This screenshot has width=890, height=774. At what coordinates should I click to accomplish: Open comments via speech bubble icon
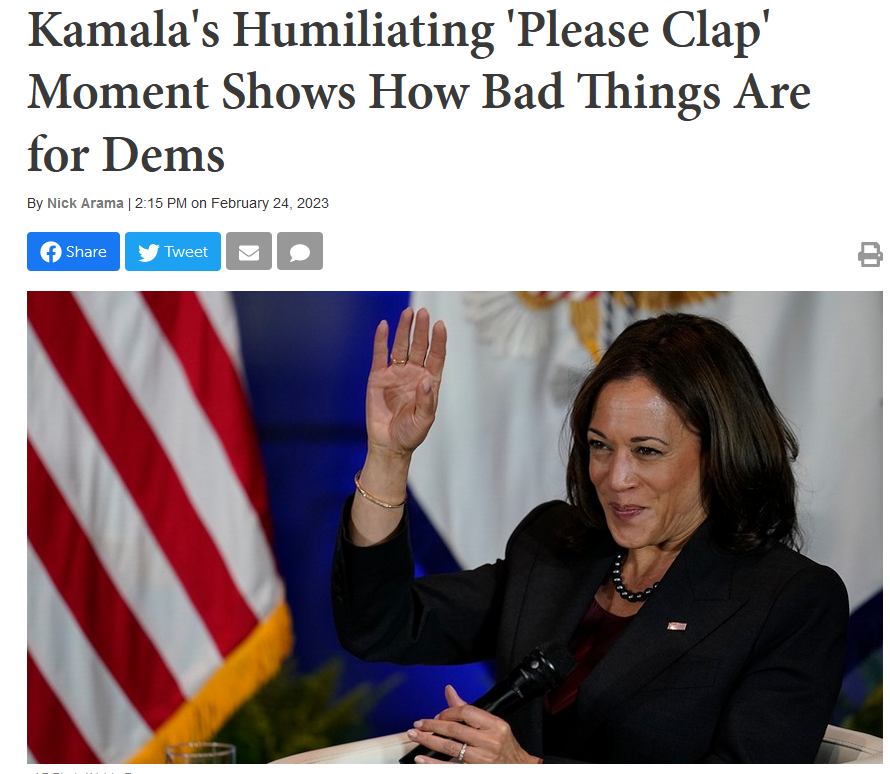pyautogui.click(x=300, y=251)
